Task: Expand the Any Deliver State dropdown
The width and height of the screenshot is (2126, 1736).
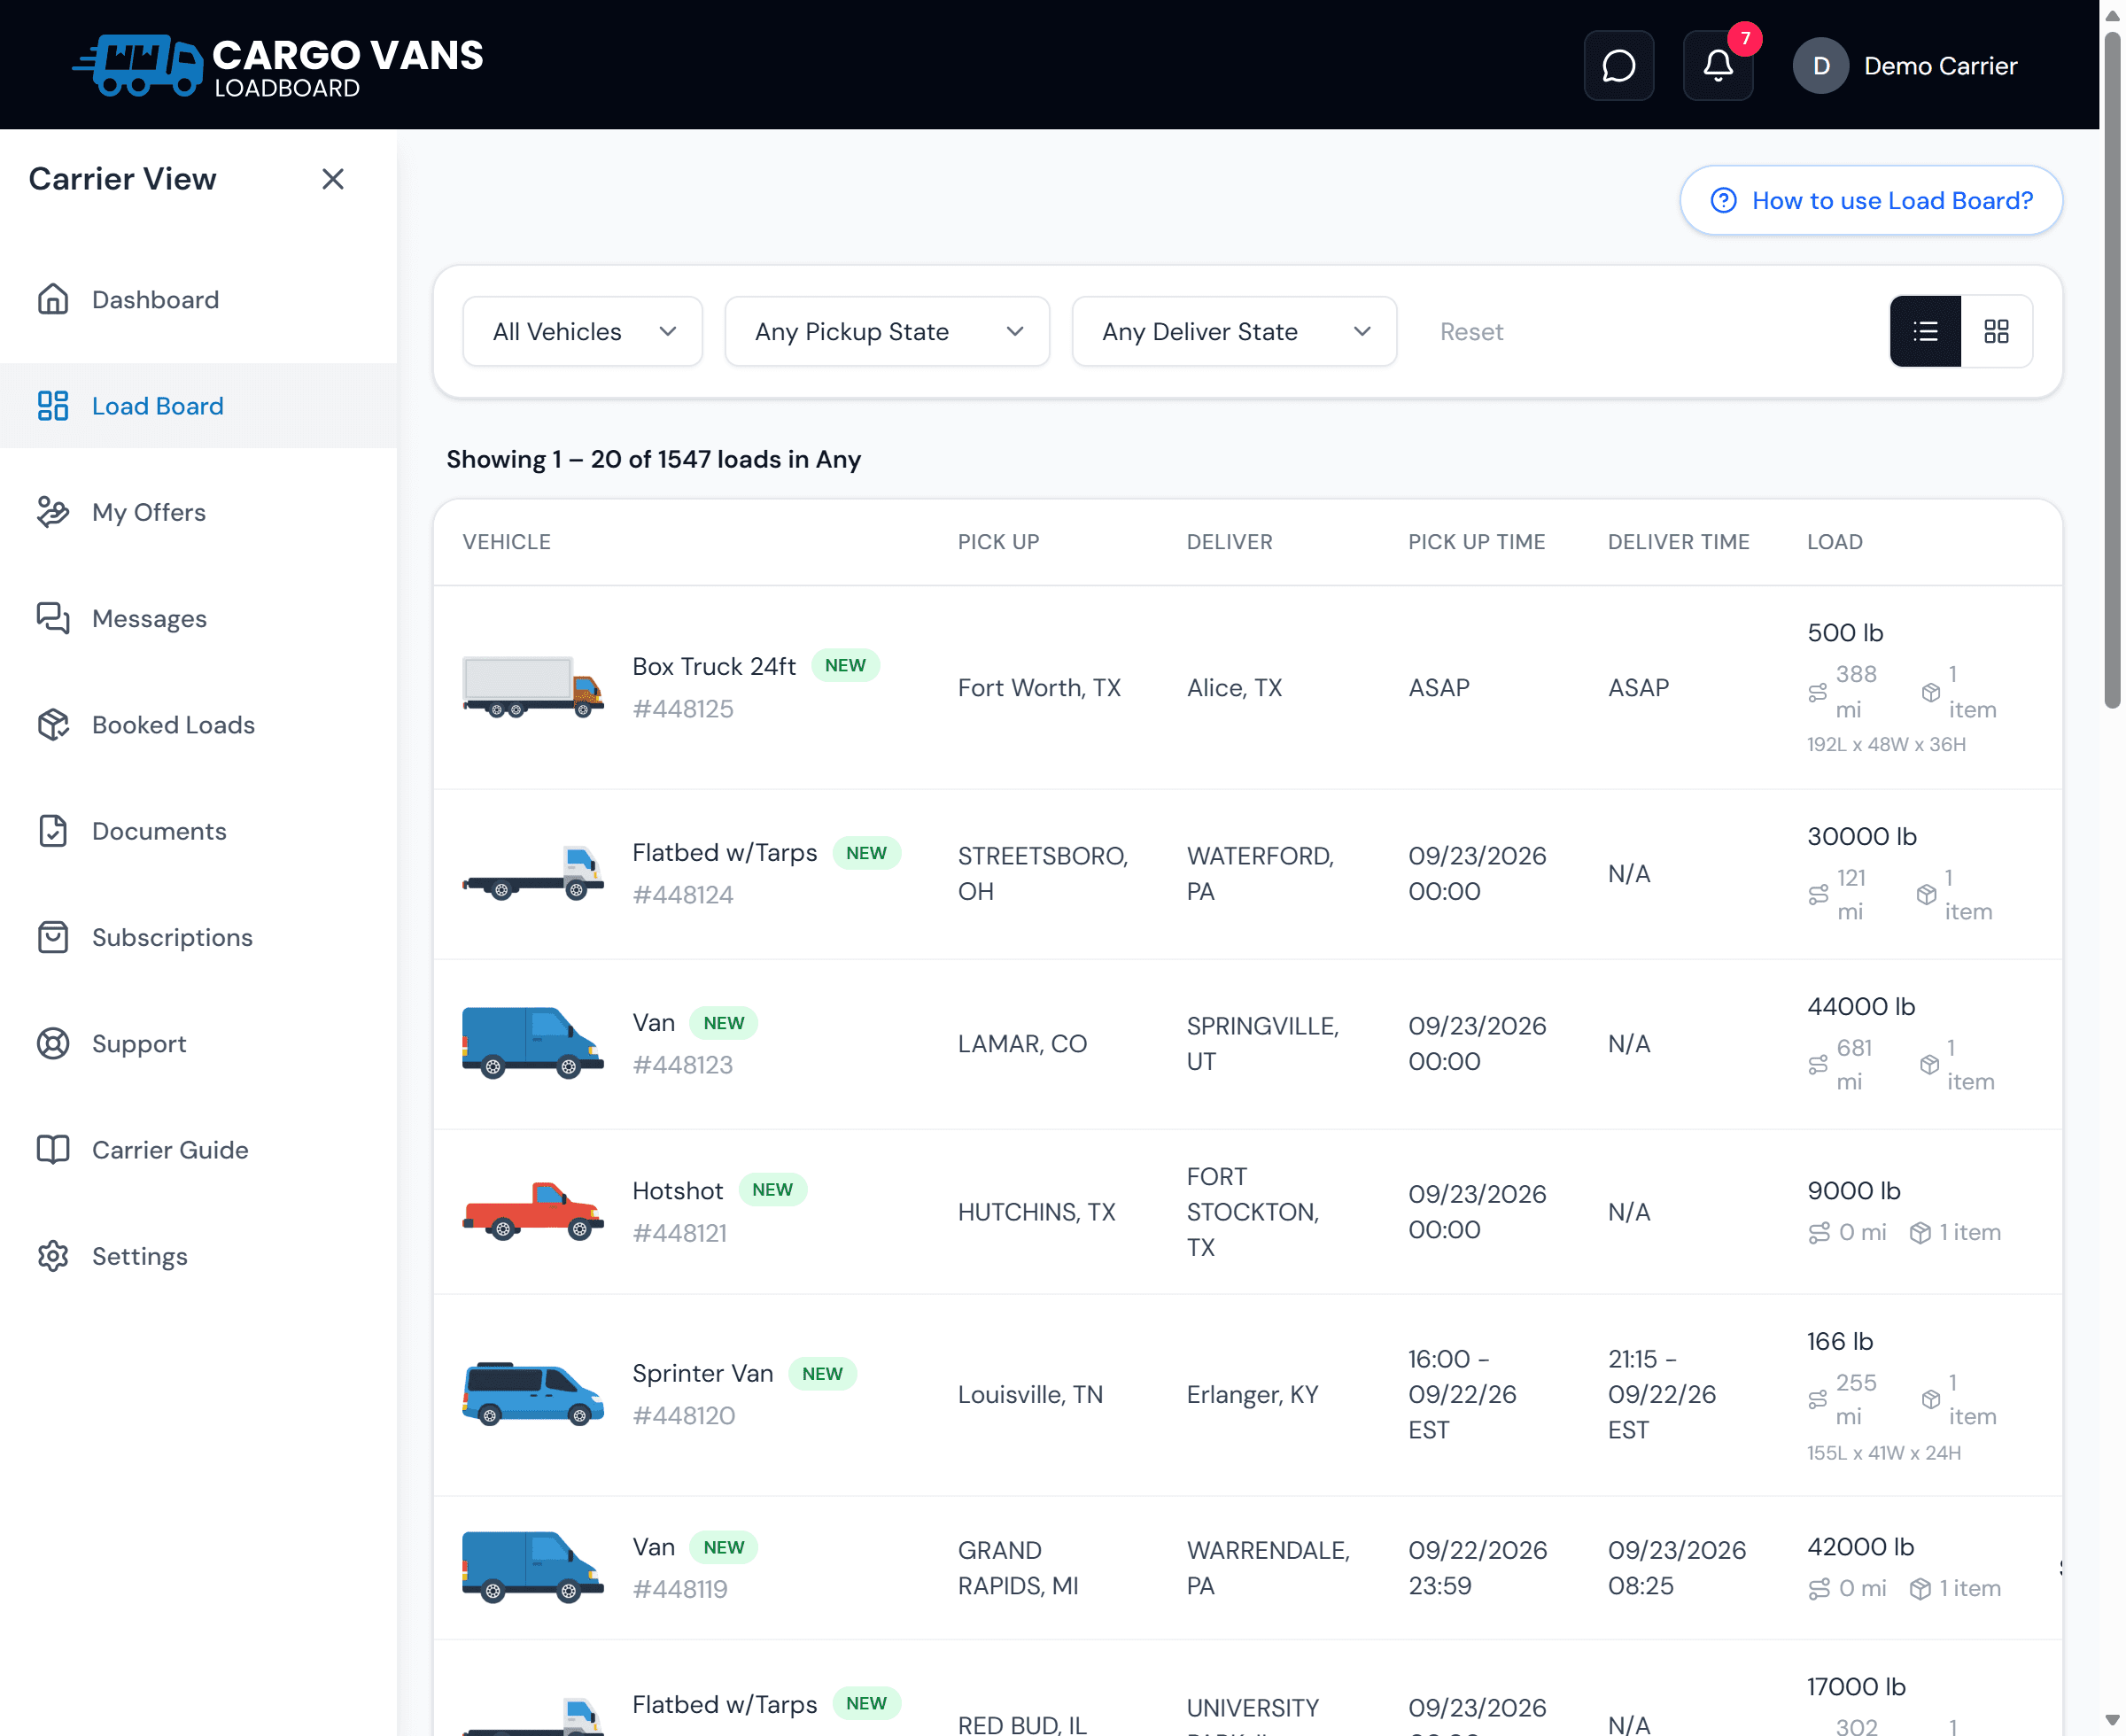Action: (1234, 331)
